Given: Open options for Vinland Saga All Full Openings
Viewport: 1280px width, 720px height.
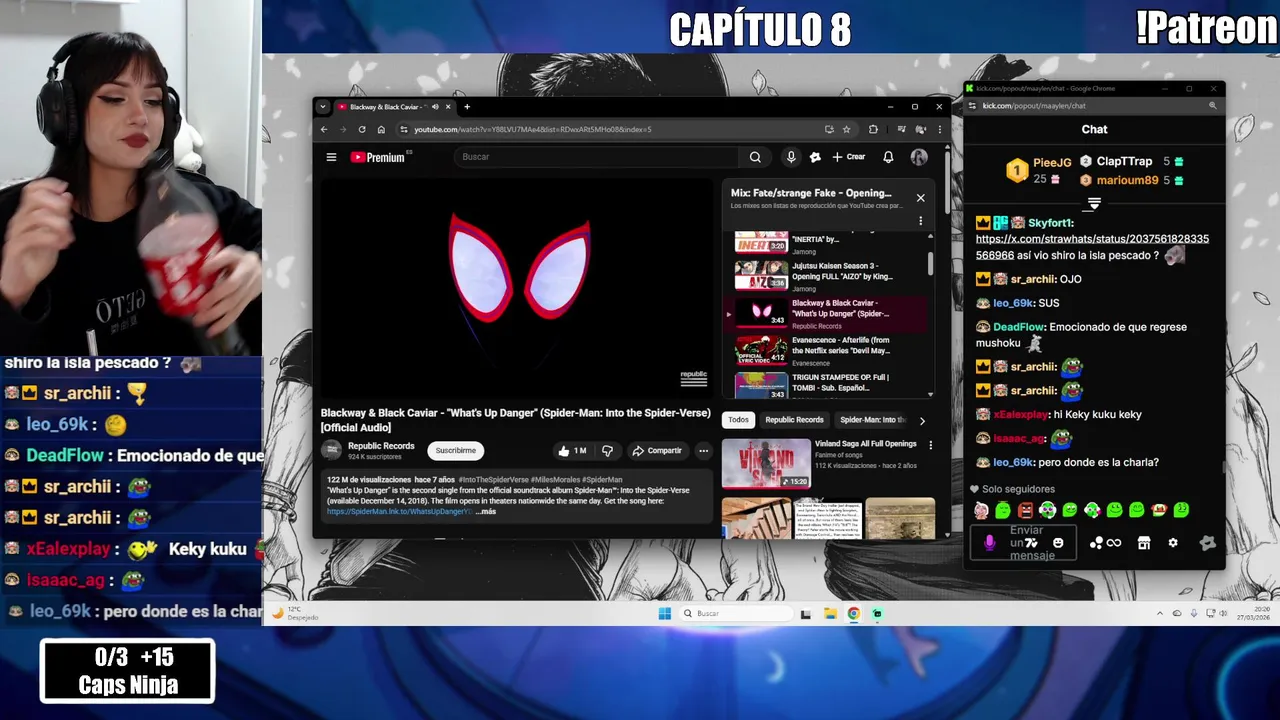Looking at the screenshot, I should tap(930, 445).
